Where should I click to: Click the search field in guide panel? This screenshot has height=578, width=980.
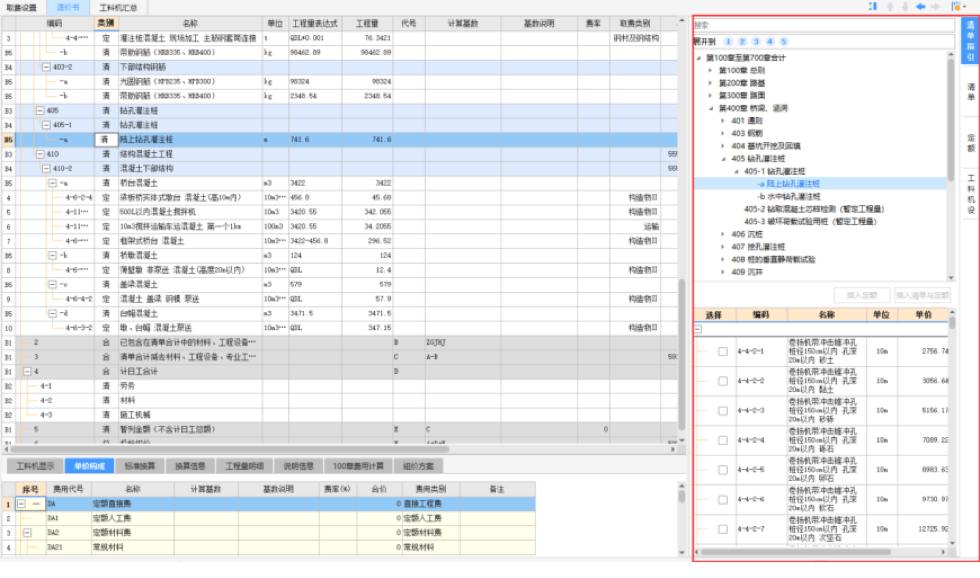(822, 25)
